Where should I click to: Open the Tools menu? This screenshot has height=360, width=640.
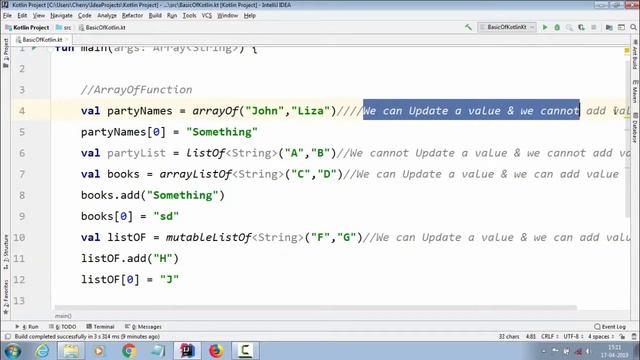(189, 16)
